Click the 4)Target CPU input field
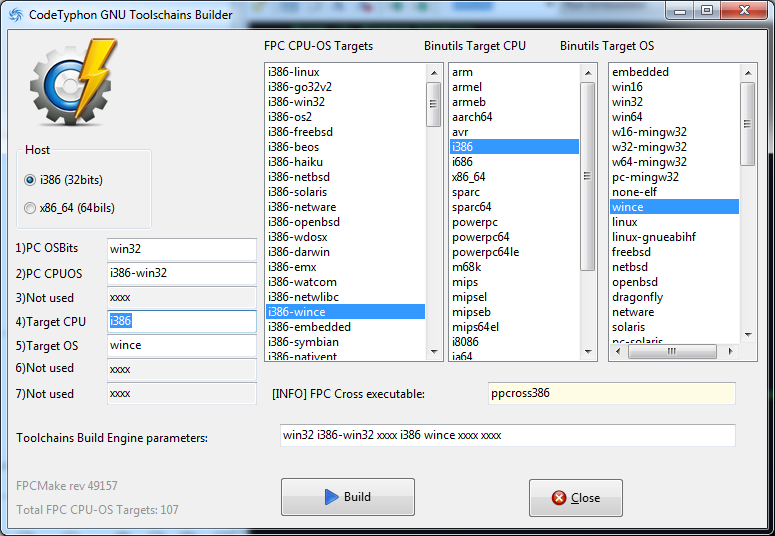775x536 pixels. coord(181,321)
